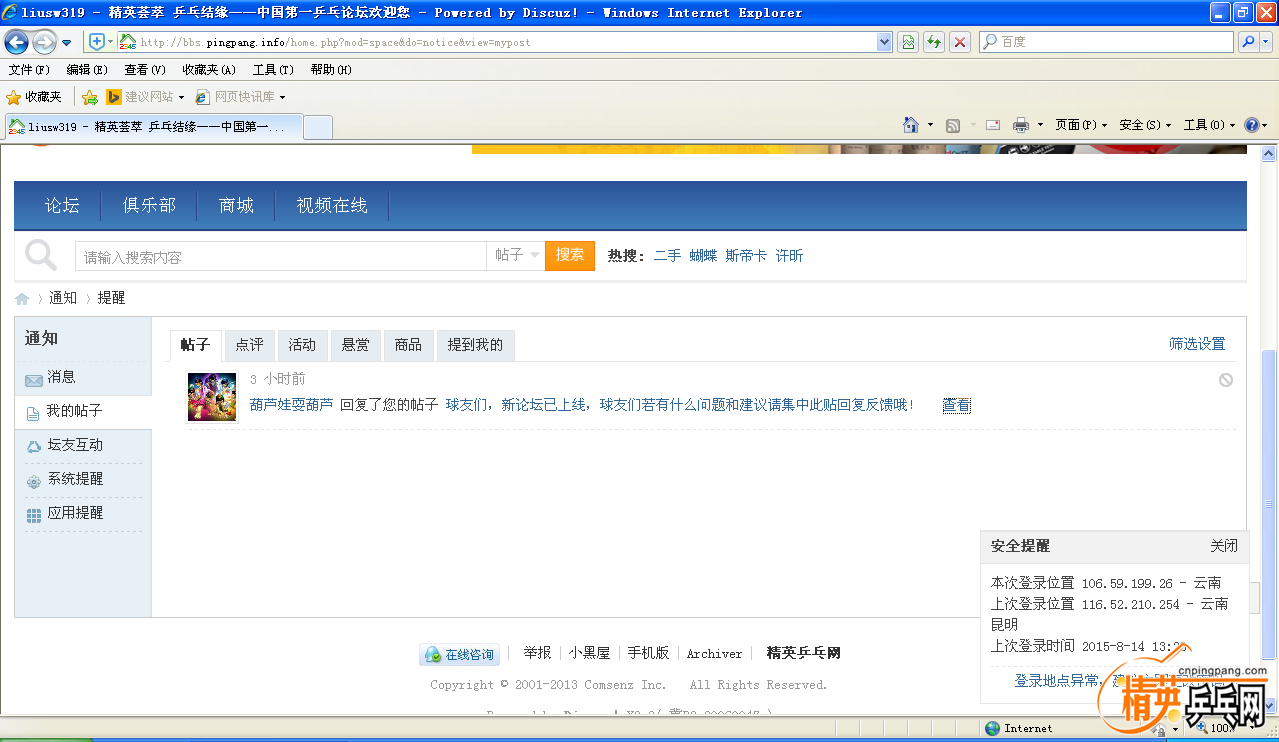Open the browser home page icon

pos(912,124)
